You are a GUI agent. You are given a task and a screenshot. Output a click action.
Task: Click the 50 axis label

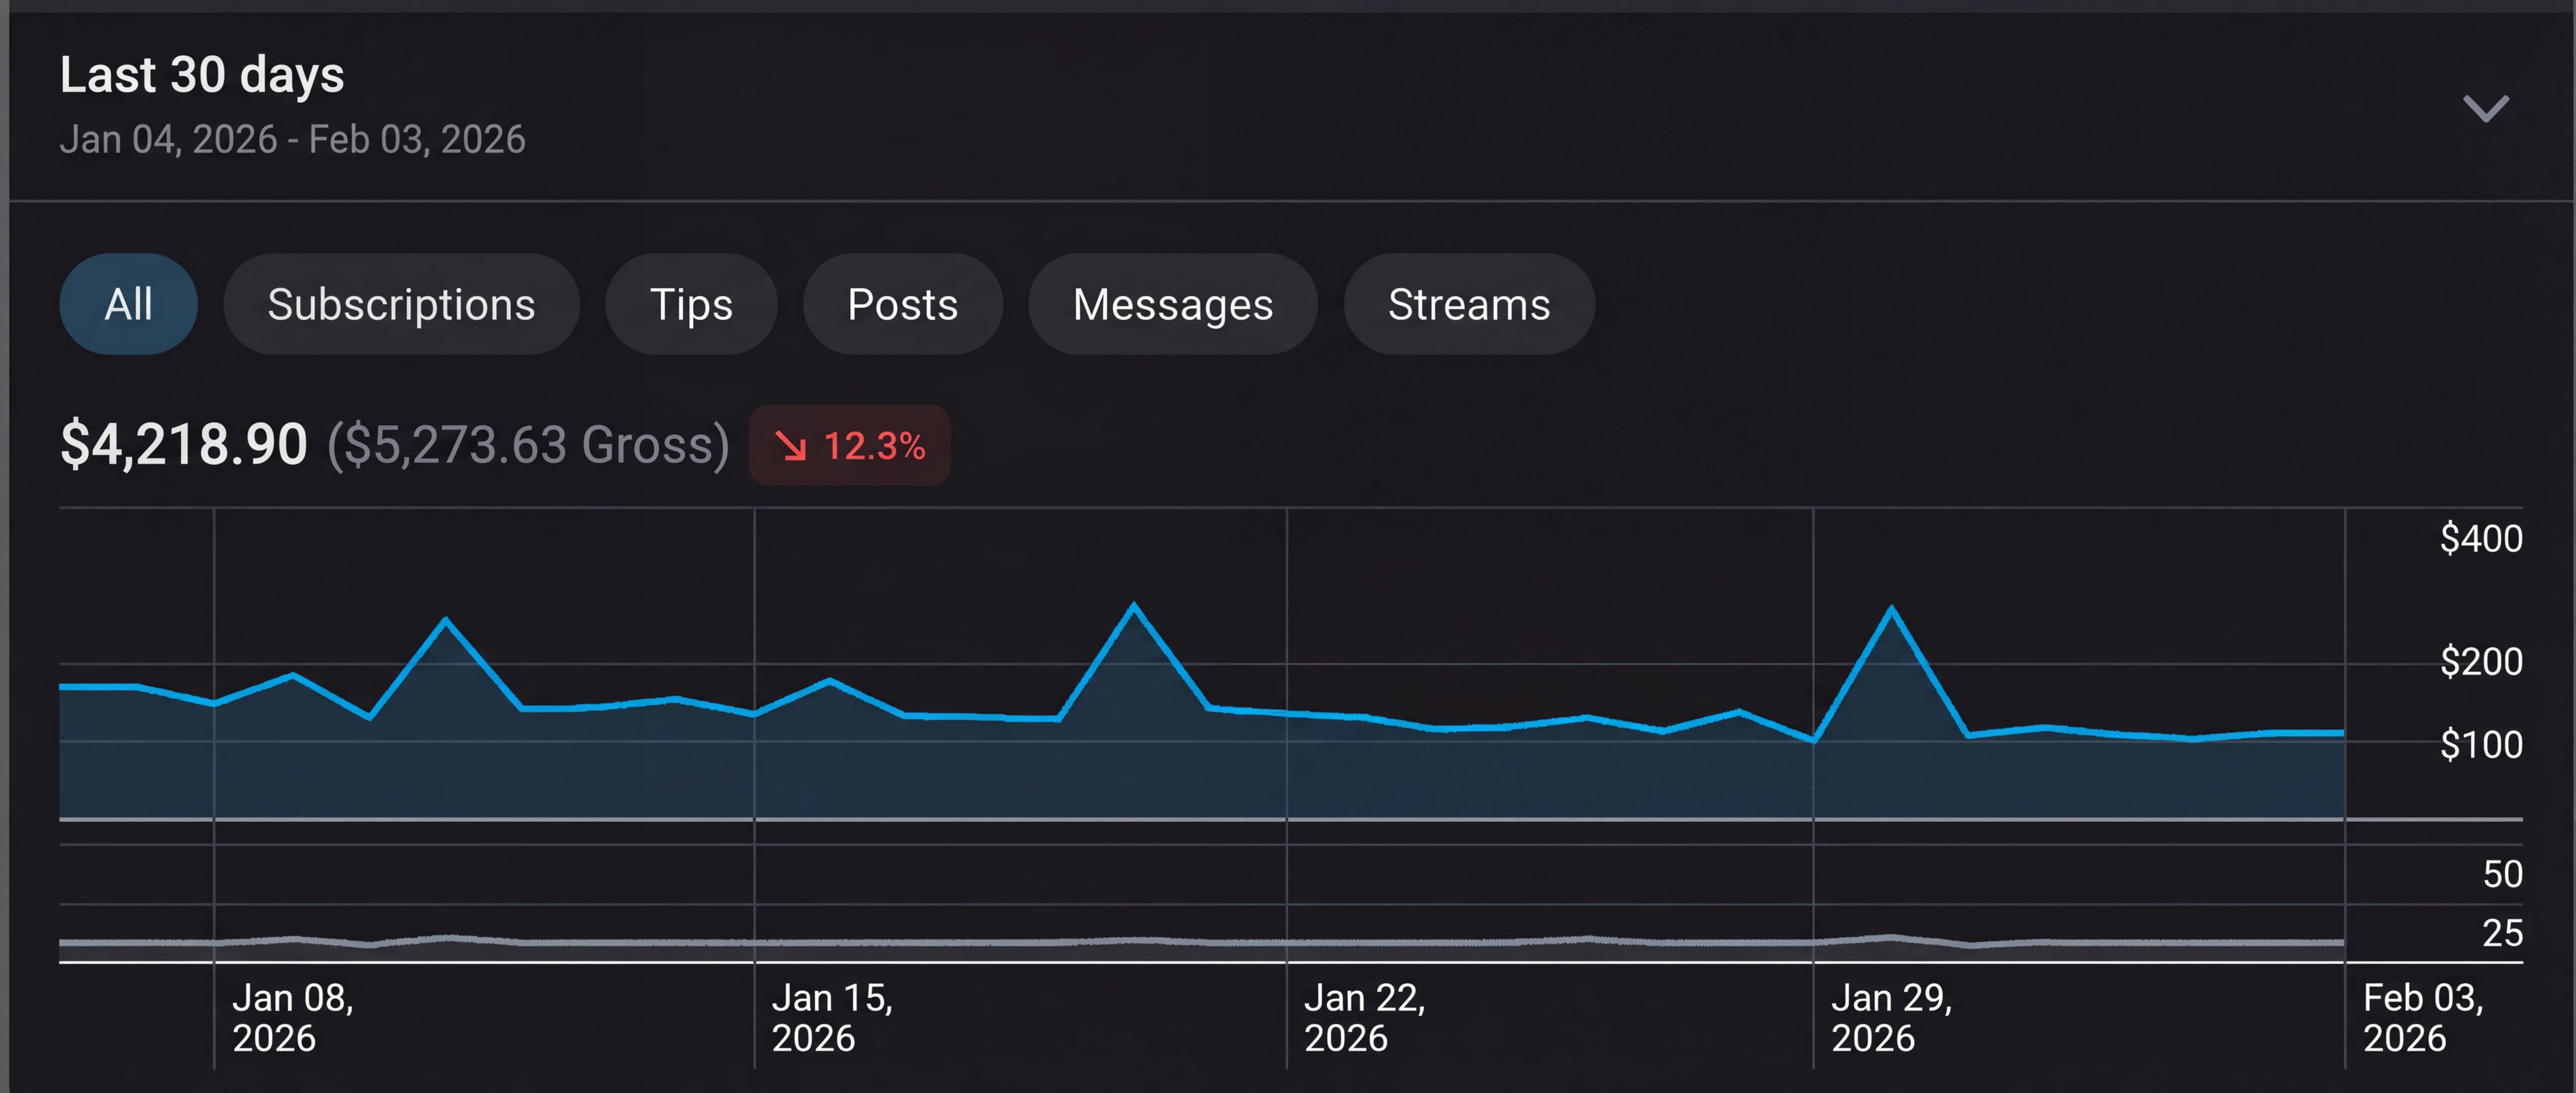pyautogui.click(x=2502, y=875)
